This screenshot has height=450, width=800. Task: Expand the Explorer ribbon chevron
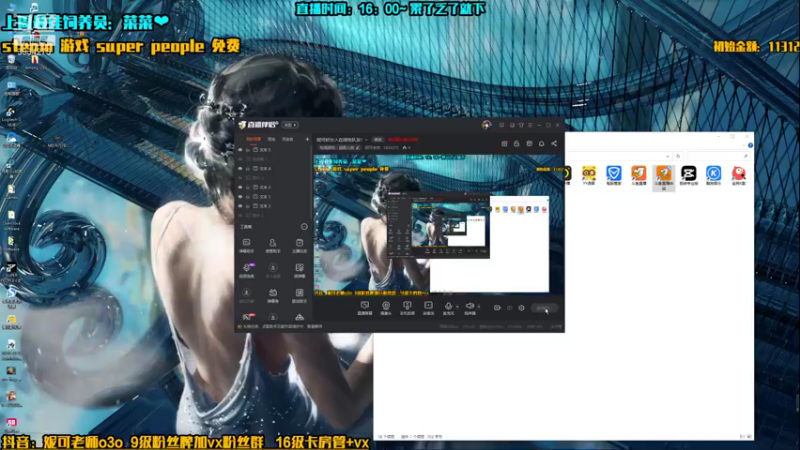point(744,145)
